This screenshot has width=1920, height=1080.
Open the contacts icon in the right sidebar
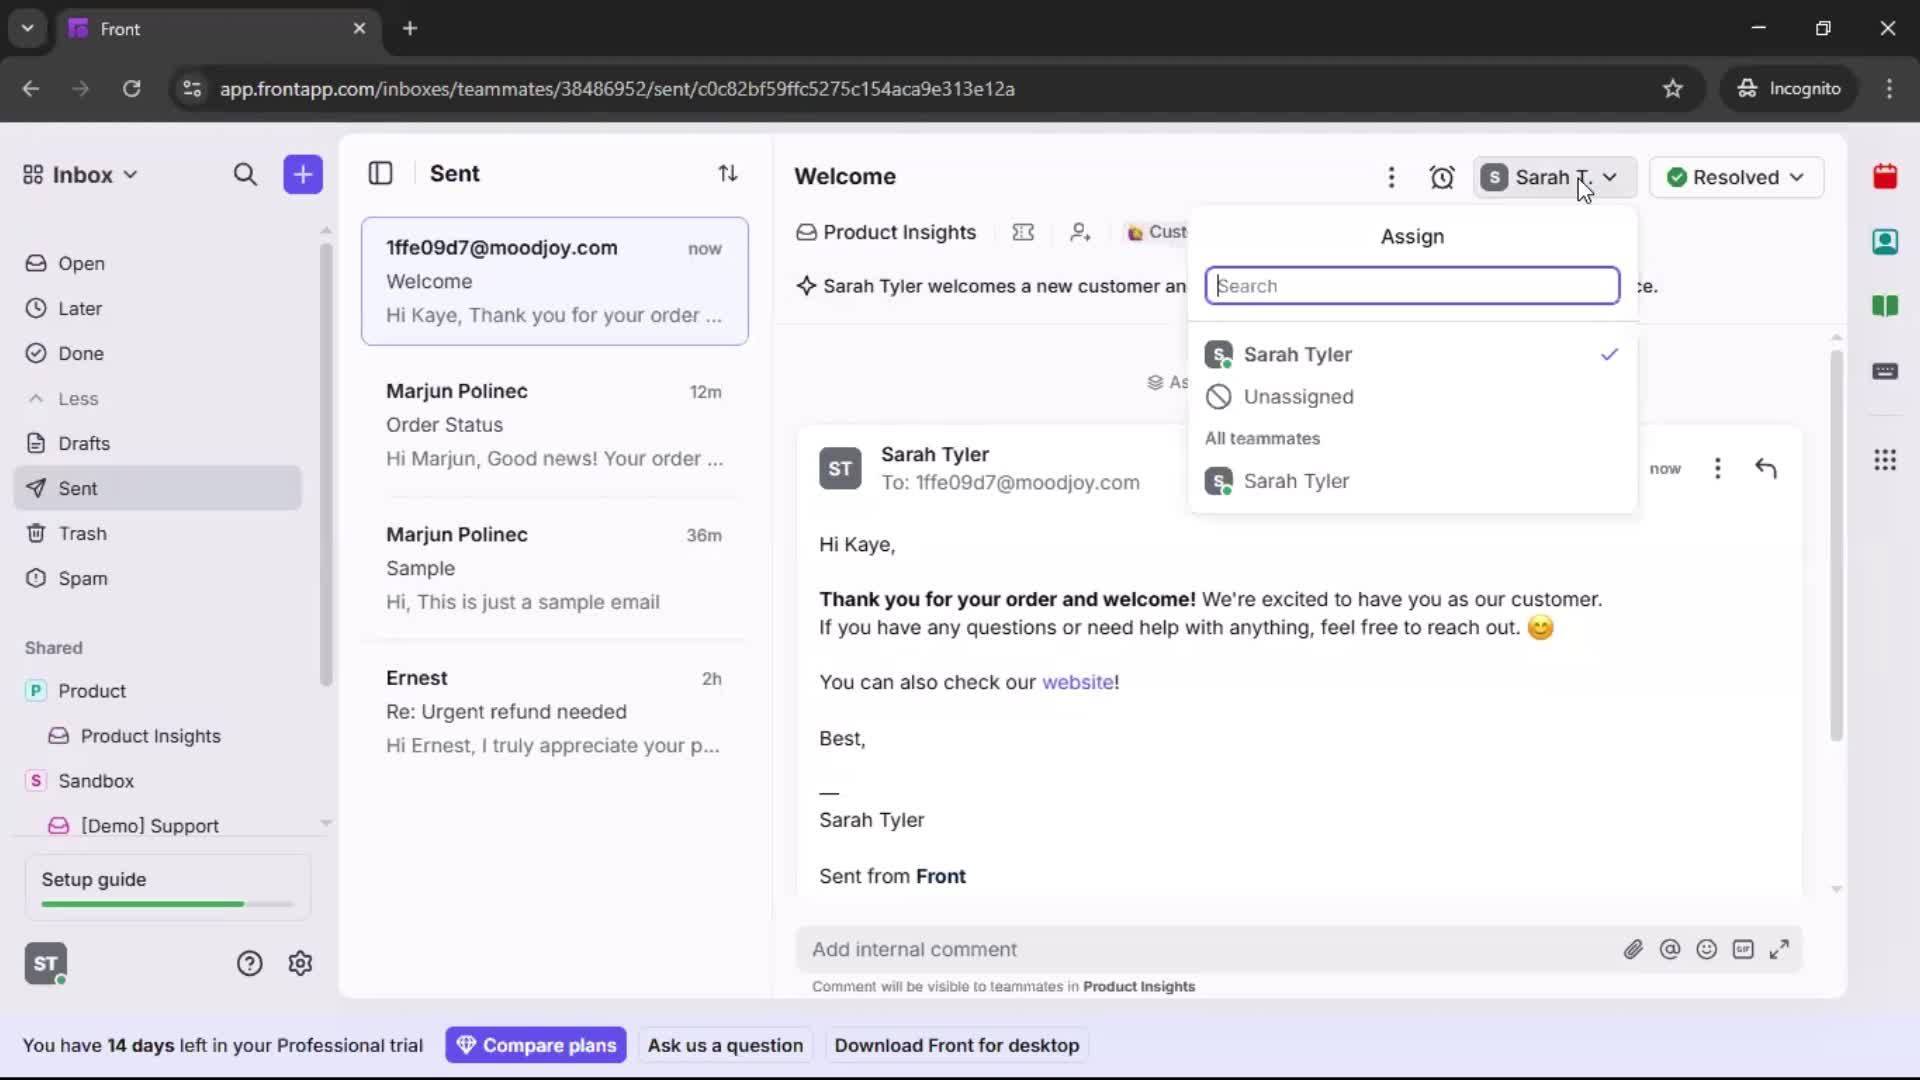pyautogui.click(x=1886, y=241)
